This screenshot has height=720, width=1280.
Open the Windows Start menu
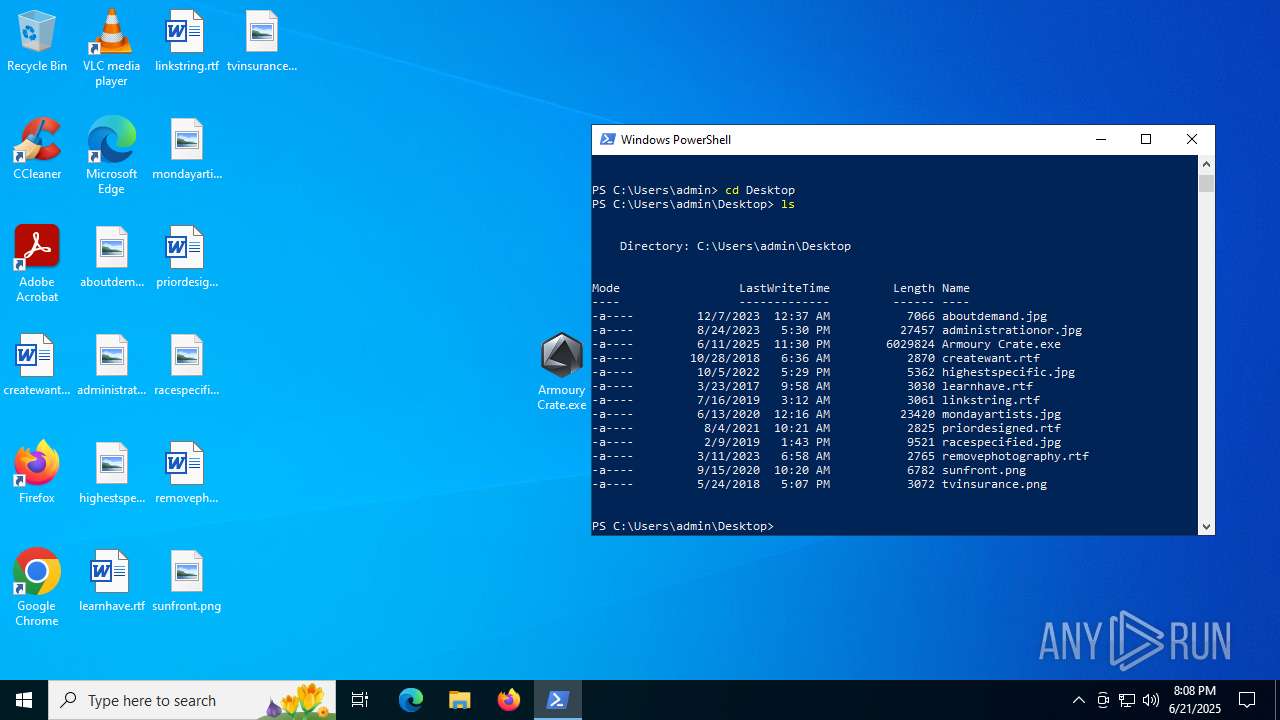tap(24, 700)
